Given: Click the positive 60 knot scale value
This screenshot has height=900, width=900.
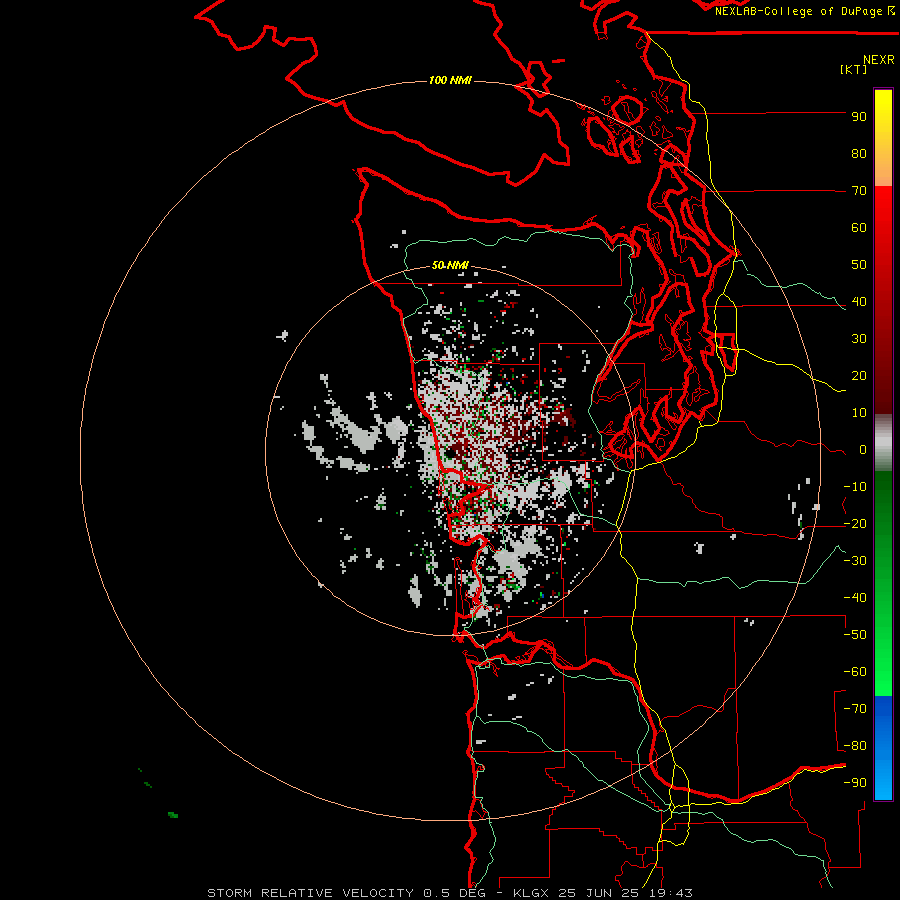Looking at the screenshot, I should point(859,228).
